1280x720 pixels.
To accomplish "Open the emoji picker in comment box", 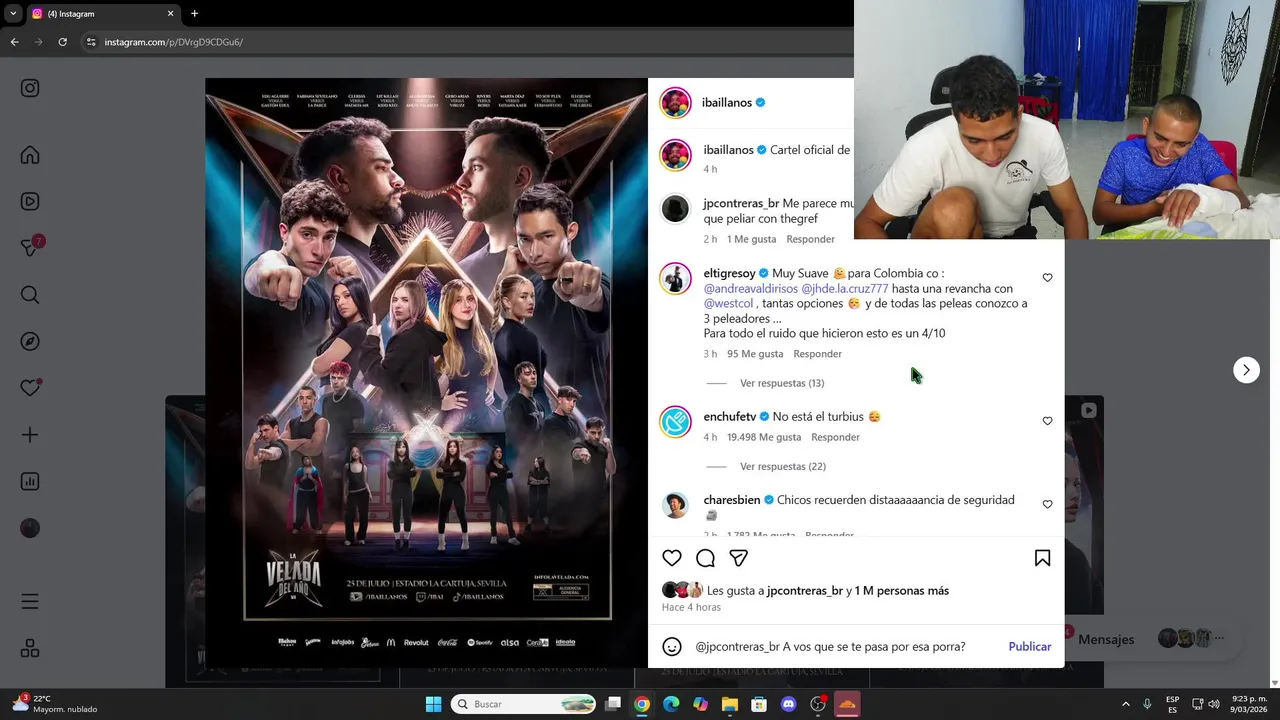I will pyautogui.click(x=672, y=647).
